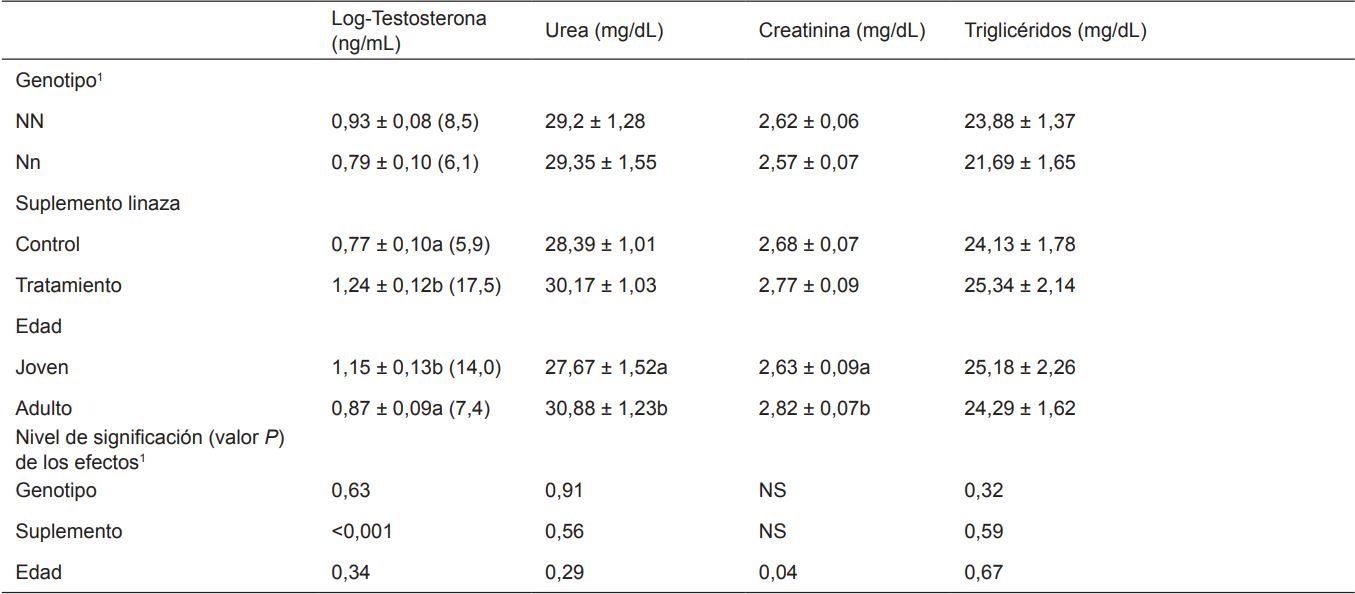Click the Triglicéridos (mg/dL) column header
Viewport: 1355px width, 594px height.
[1055, 31]
